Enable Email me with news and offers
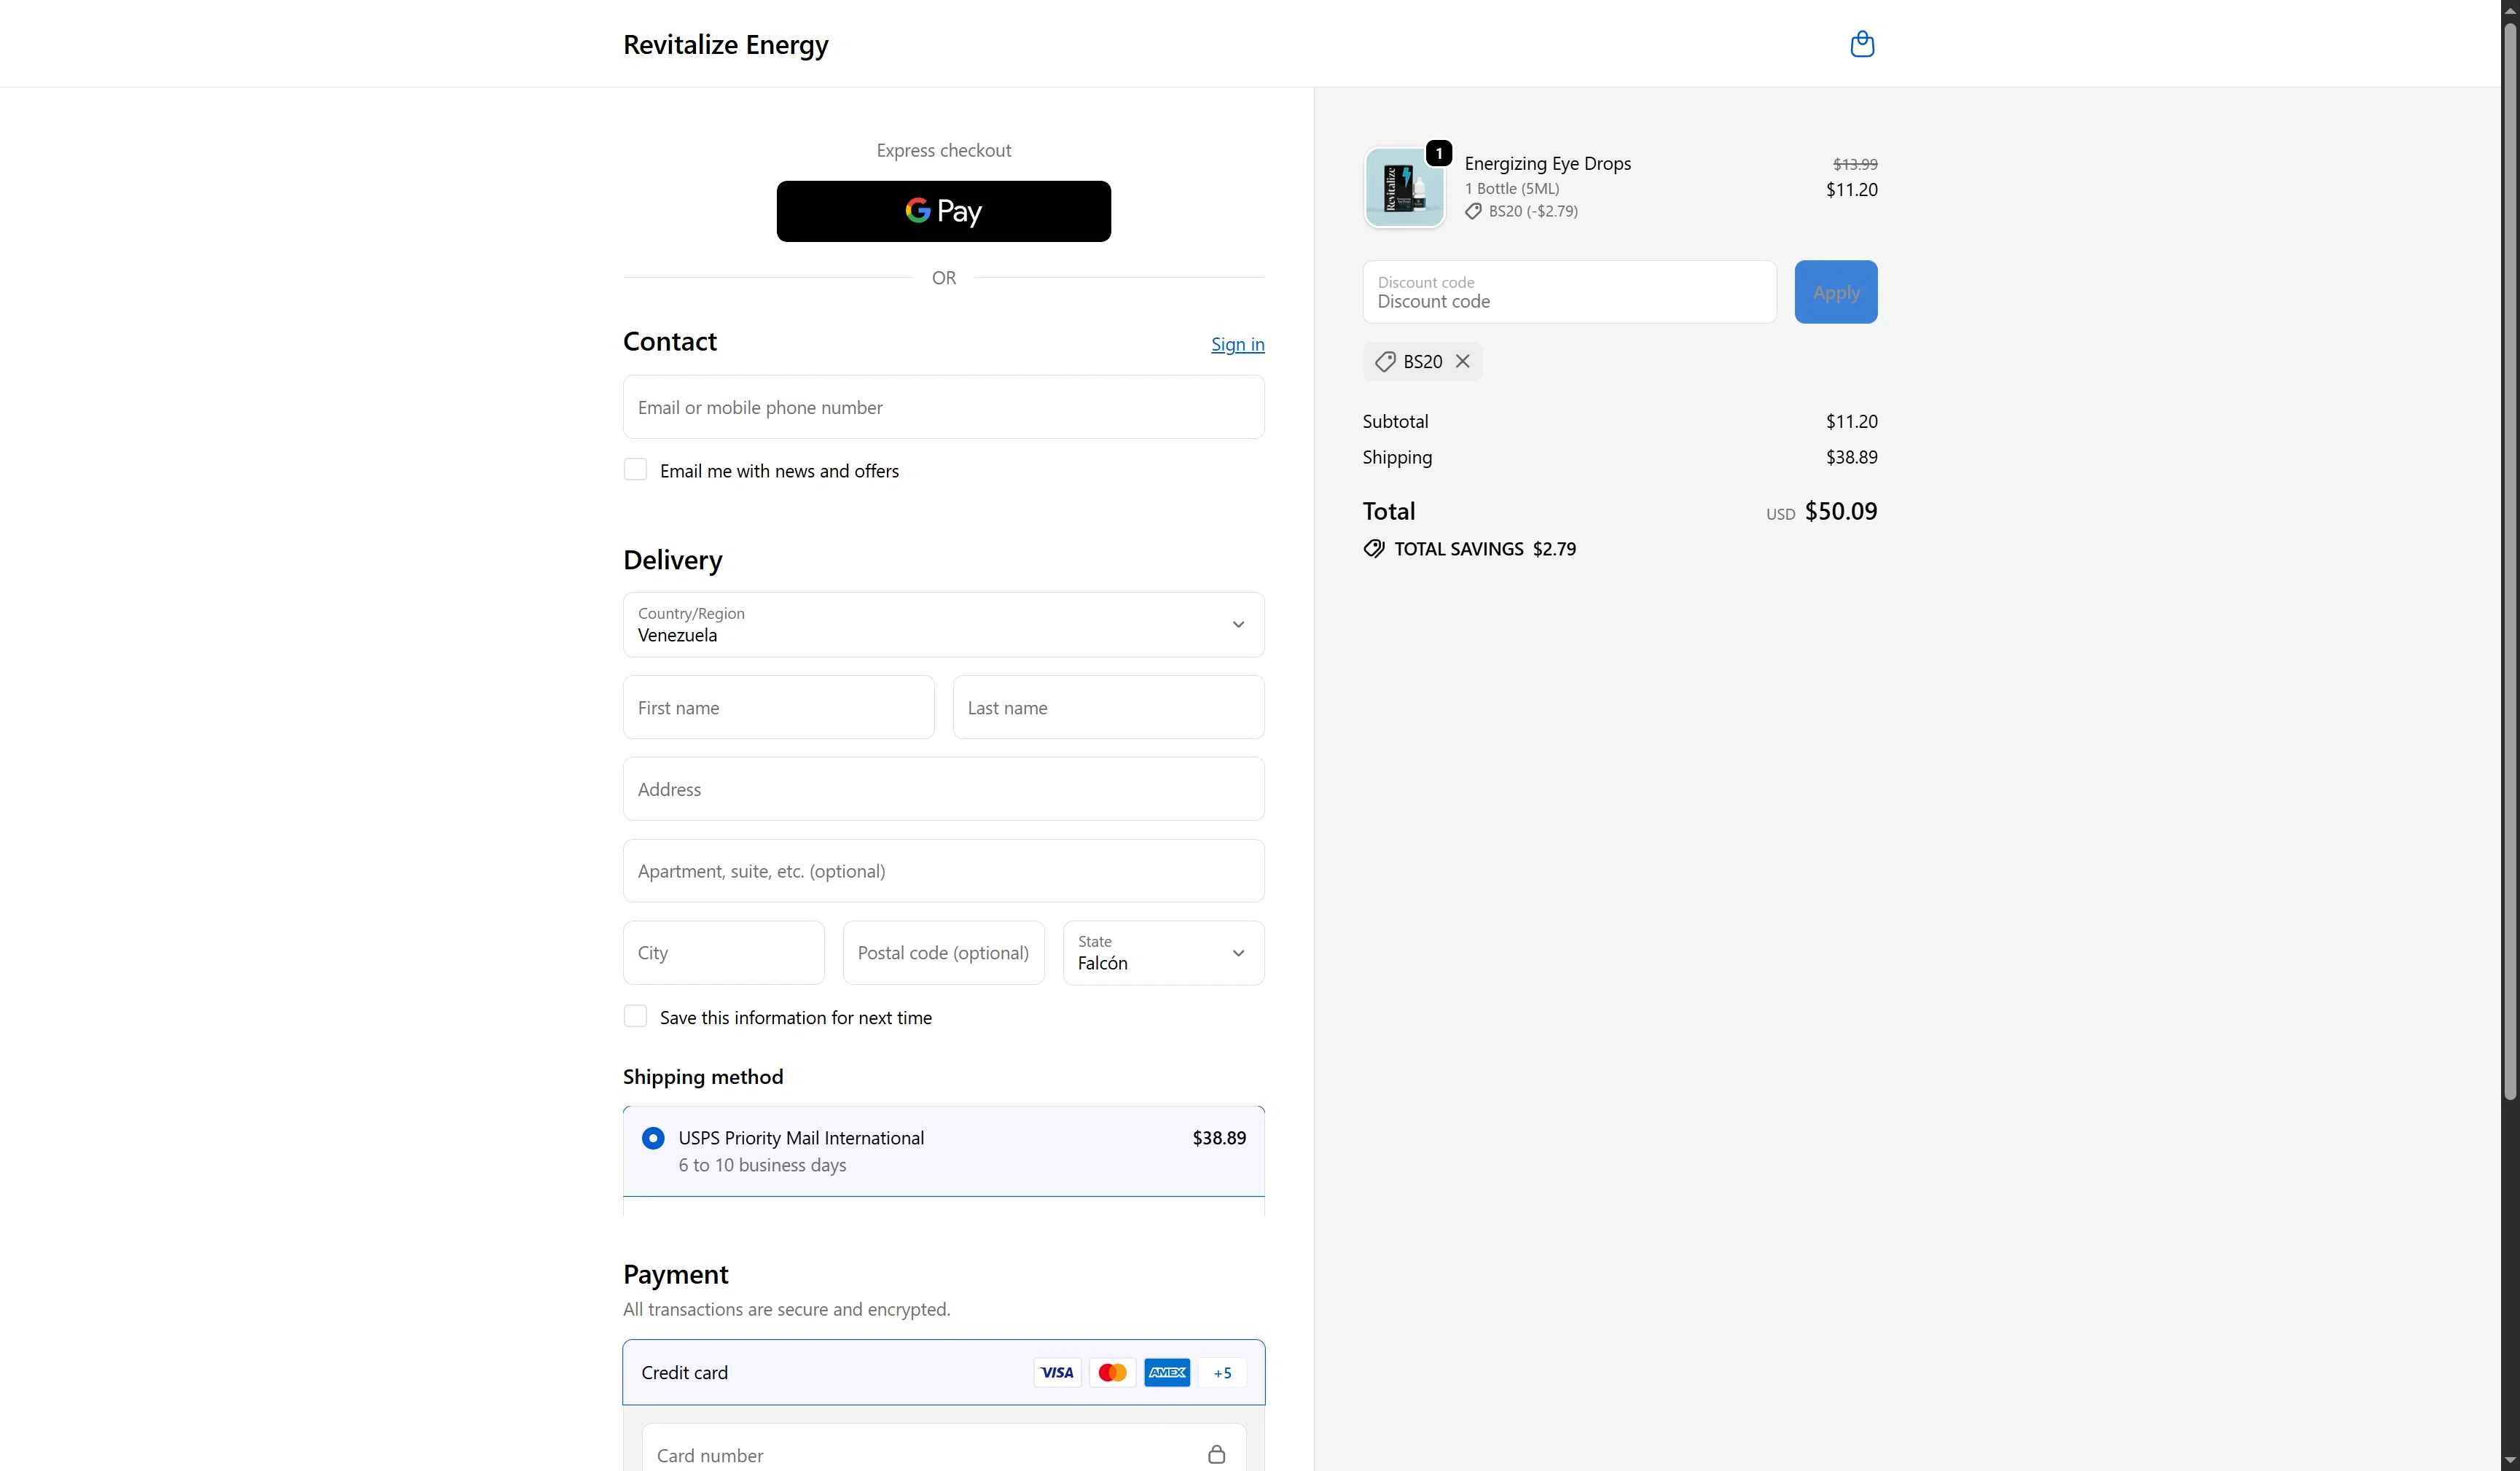Image resolution: width=2520 pixels, height=1471 pixels. (x=635, y=469)
